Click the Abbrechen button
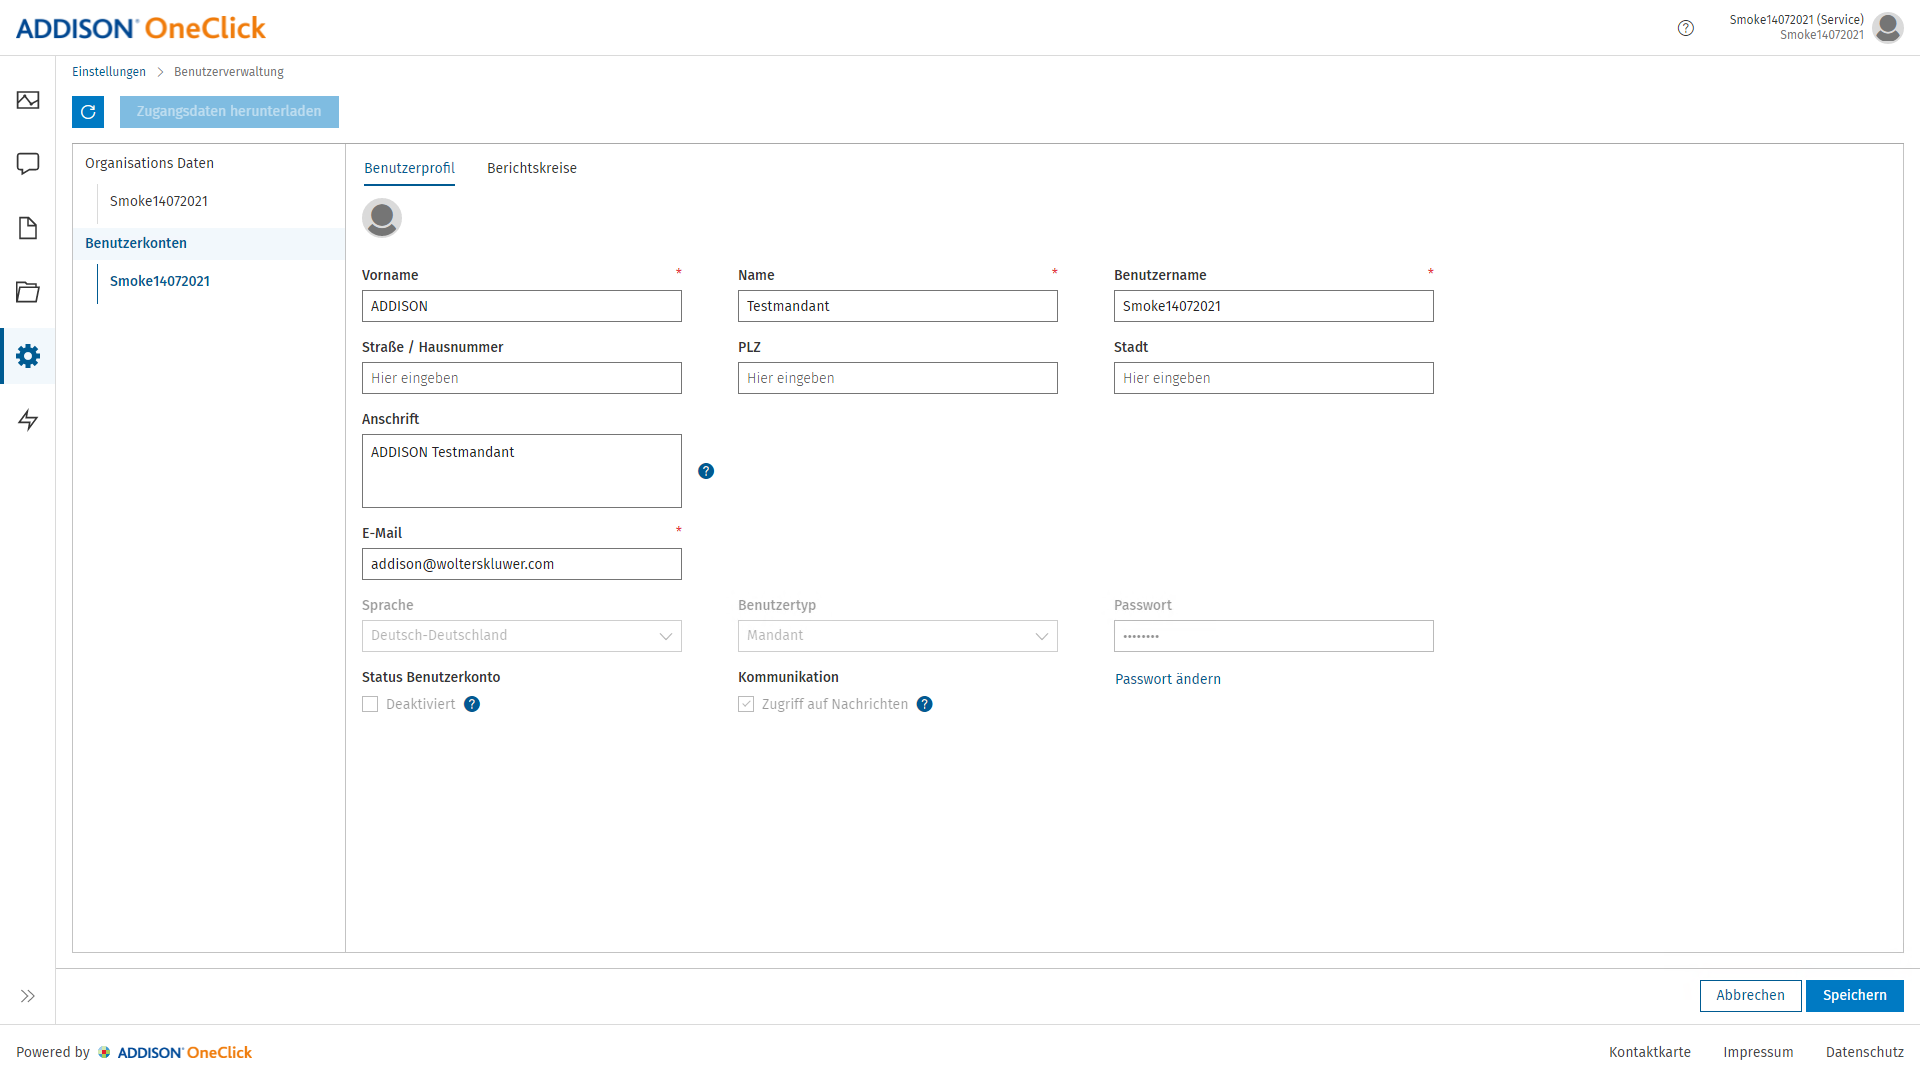Screen dimensions: 1920x1080 [1751, 996]
